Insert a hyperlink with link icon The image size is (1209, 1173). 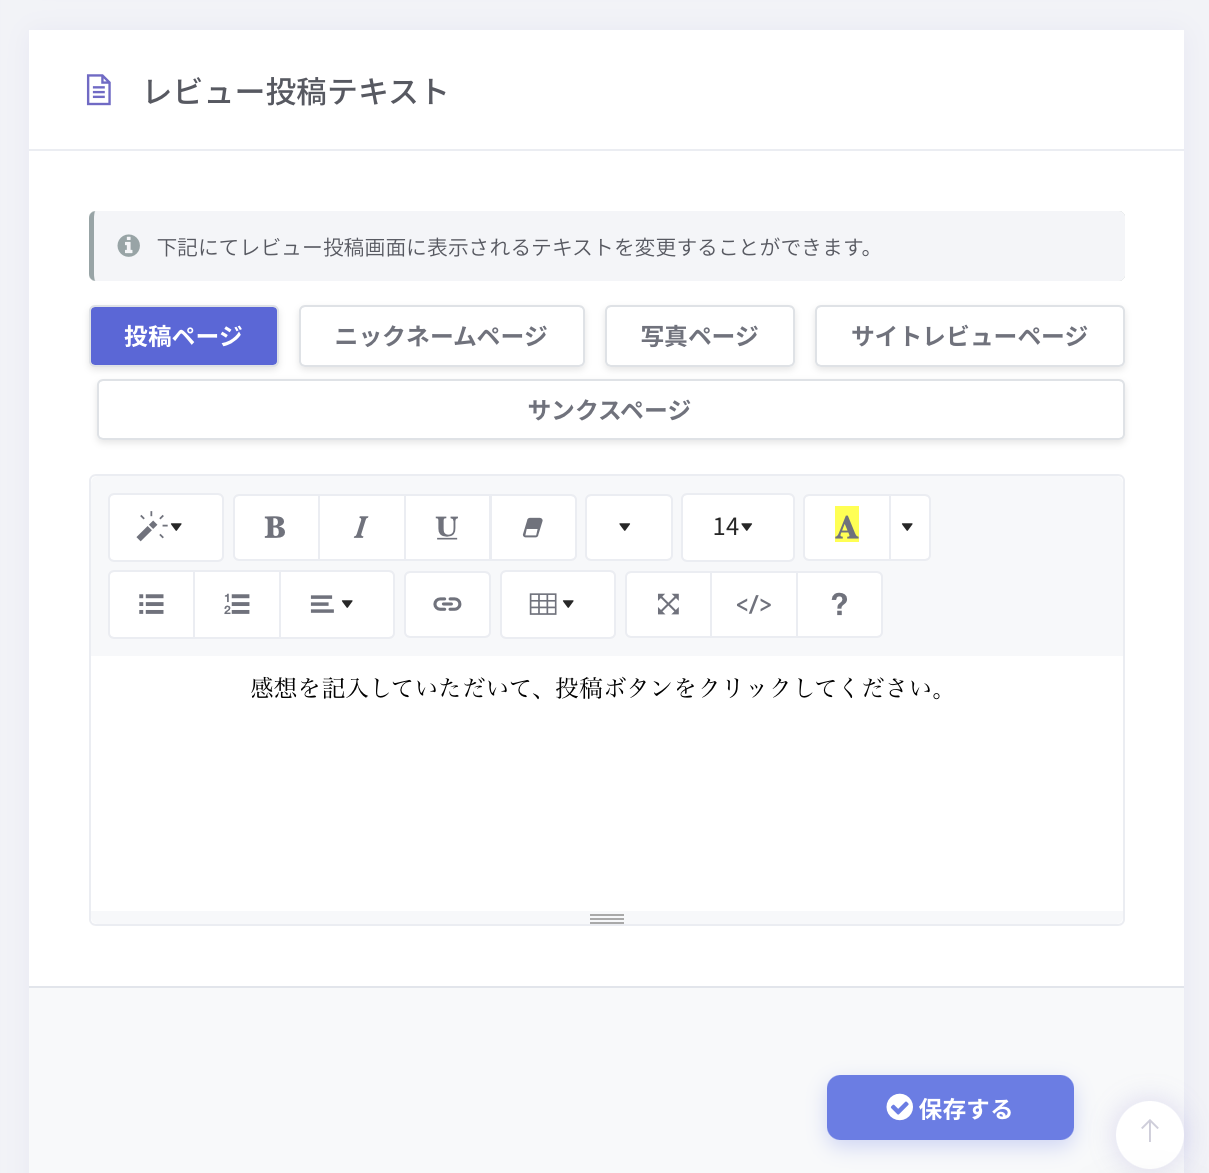point(447,604)
